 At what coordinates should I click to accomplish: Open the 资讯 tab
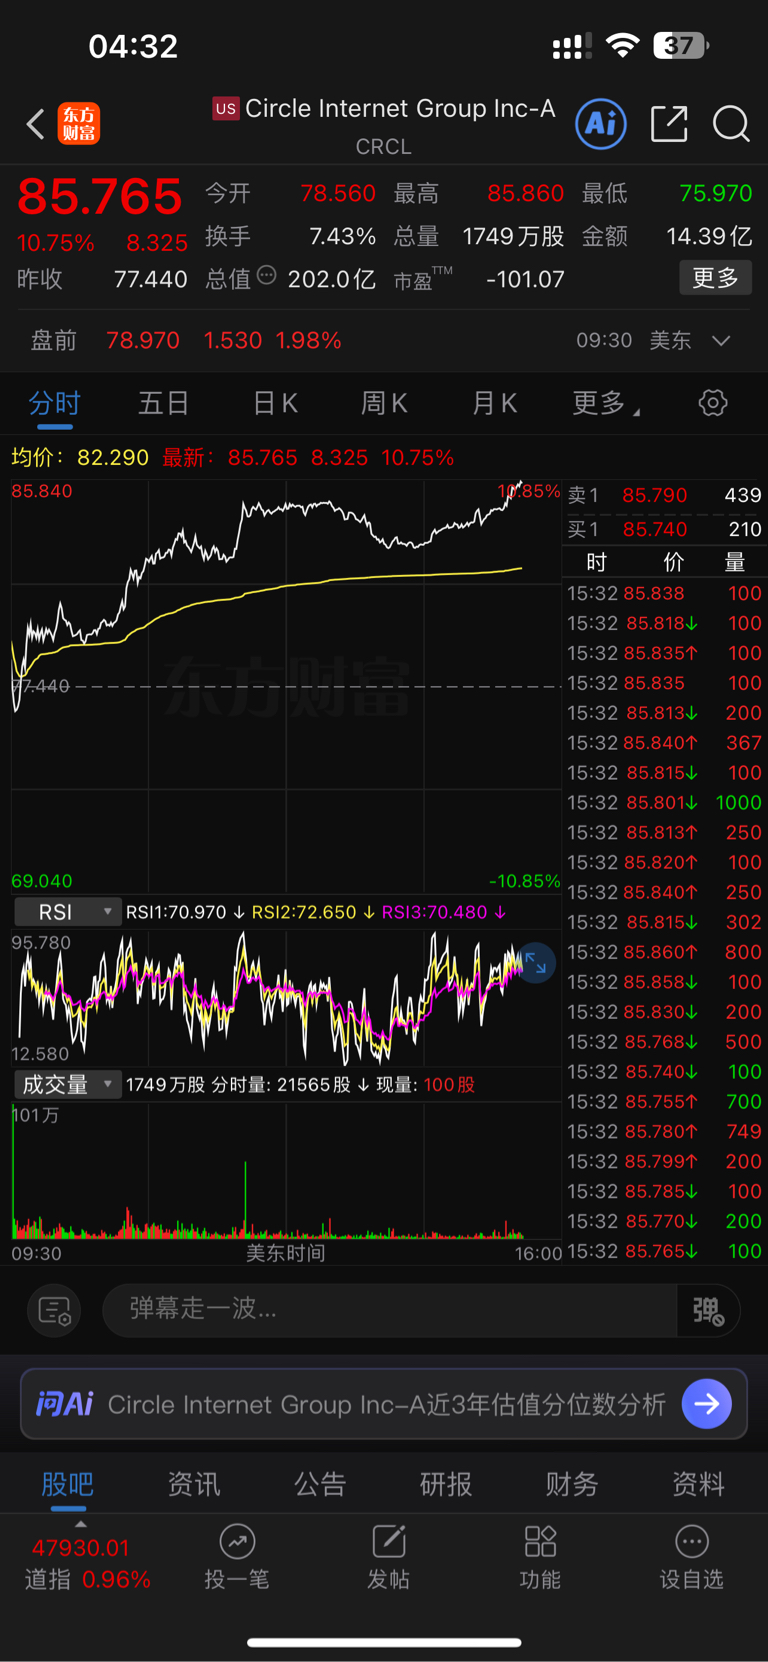[194, 1484]
